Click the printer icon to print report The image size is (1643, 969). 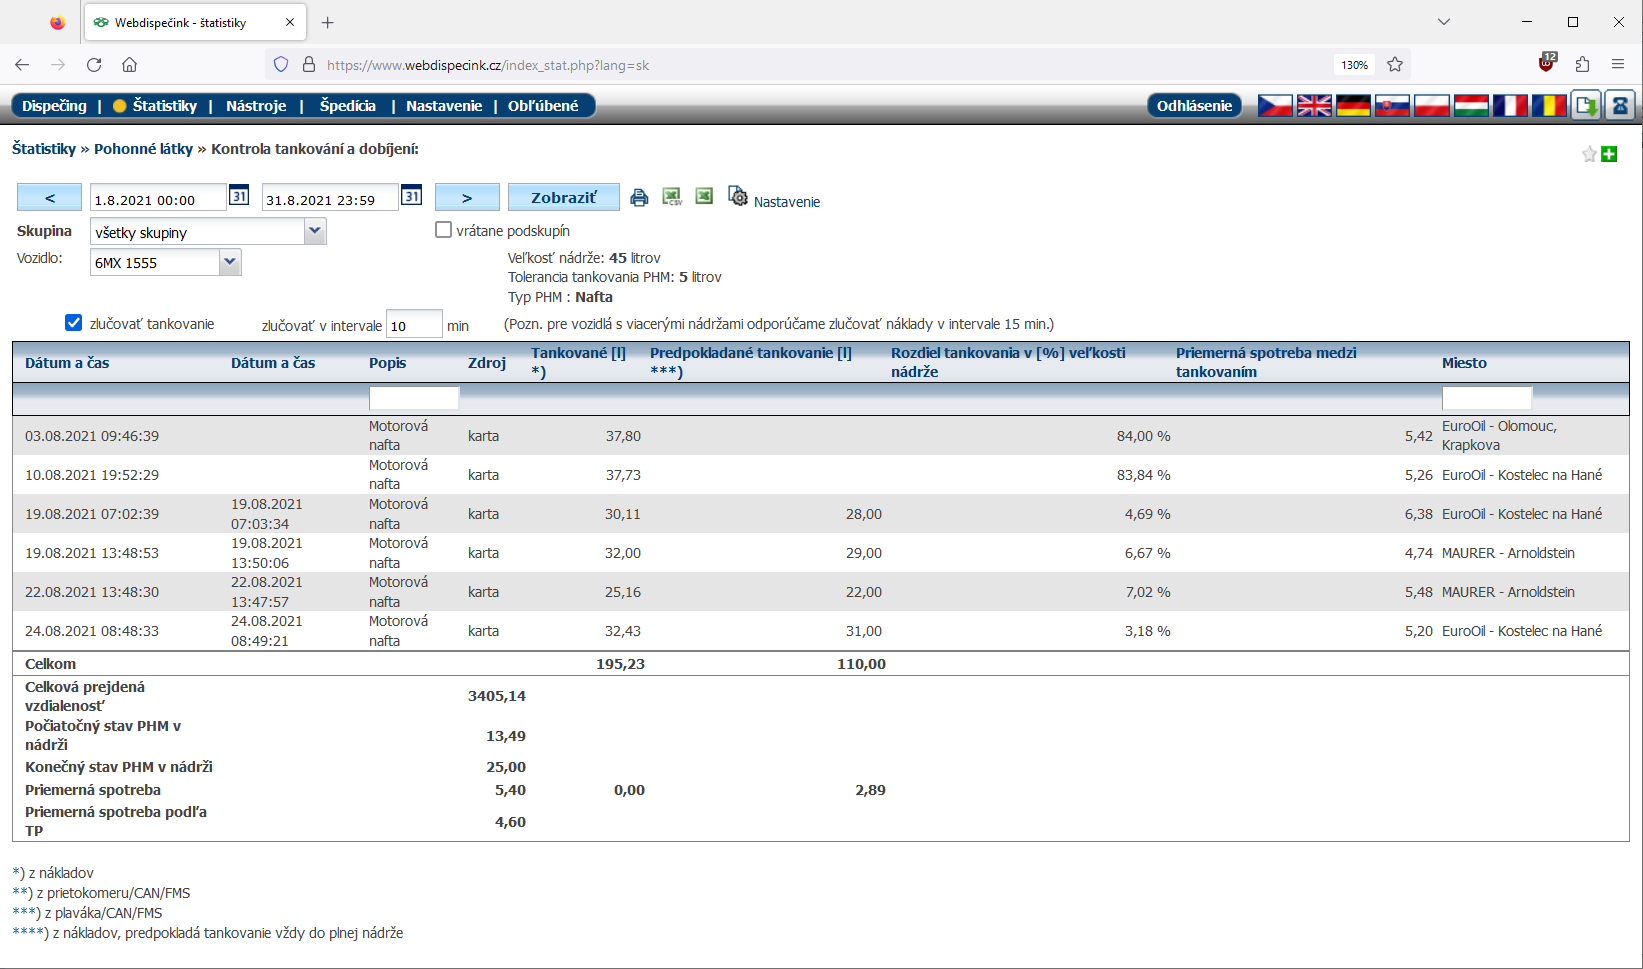tap(639, 197)
